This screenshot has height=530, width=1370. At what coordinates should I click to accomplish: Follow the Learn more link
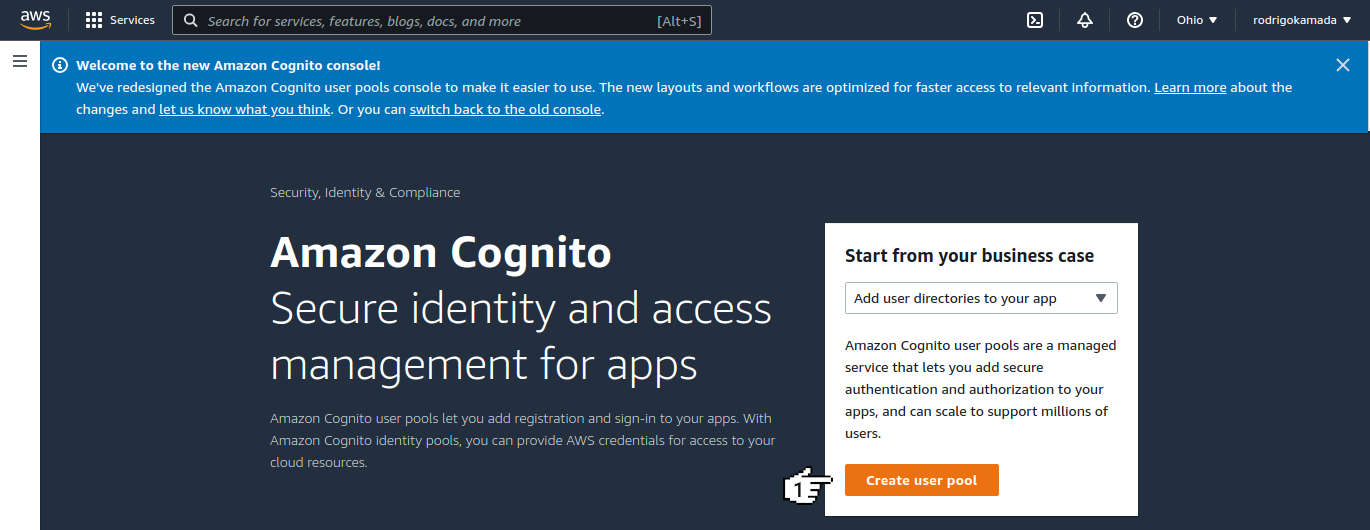[1190, 87]
